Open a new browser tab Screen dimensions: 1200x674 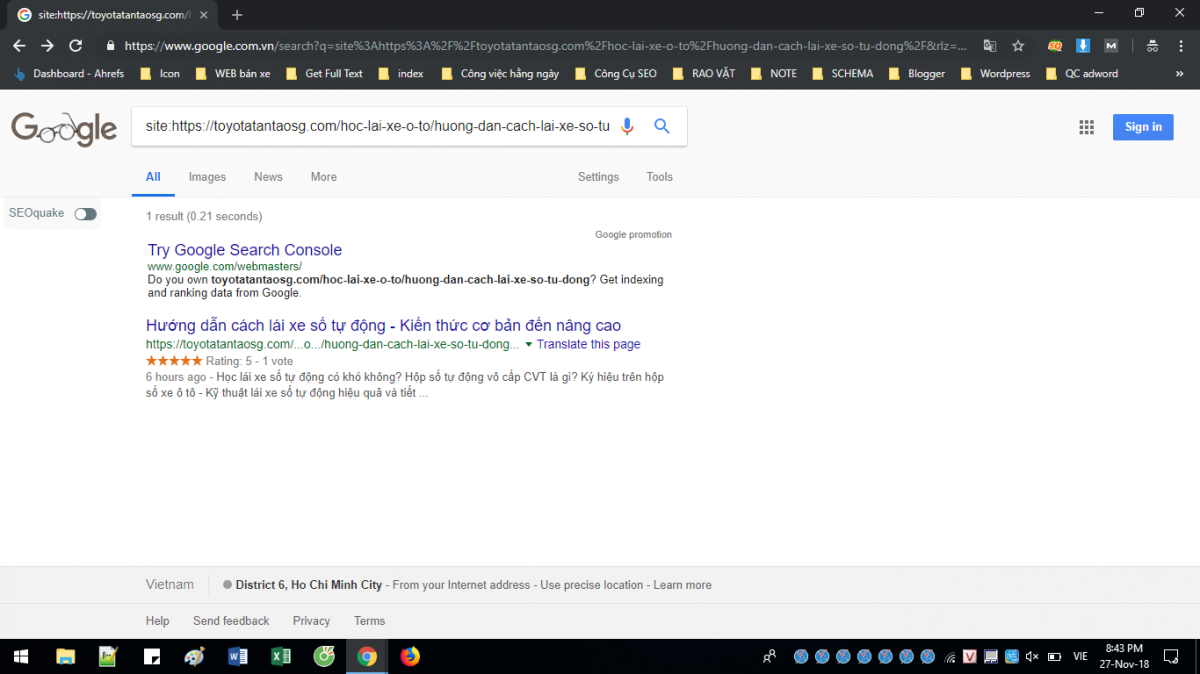coord(237,15)
